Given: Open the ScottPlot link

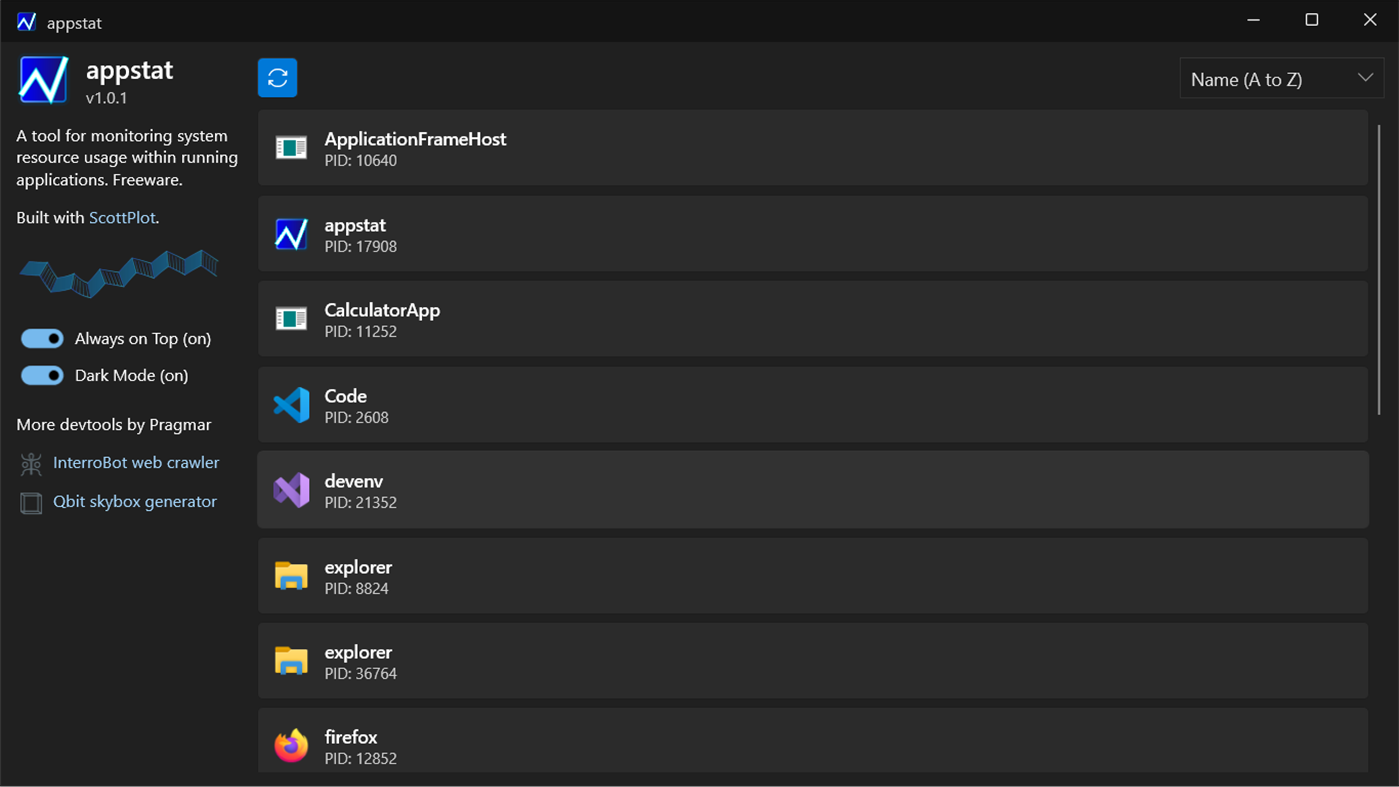Looking at the screenshot, I should [x=122, y=218].
